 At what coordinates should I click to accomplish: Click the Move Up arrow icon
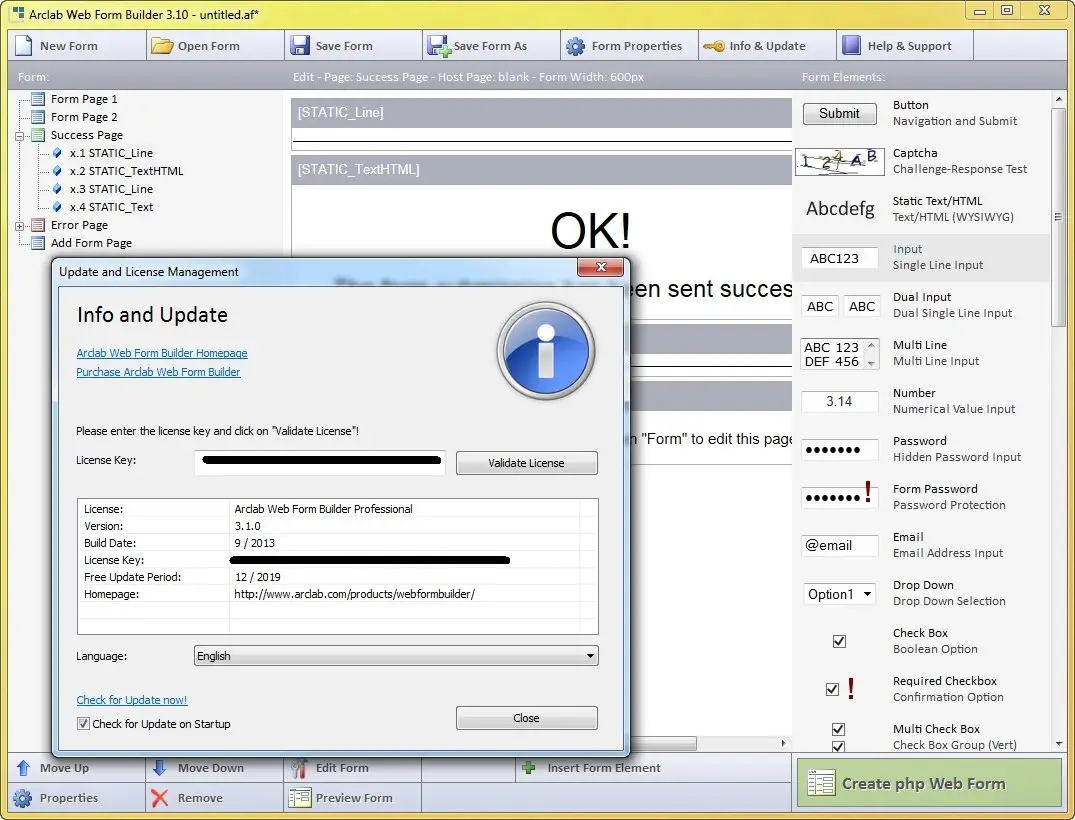(x=23, y=768)
